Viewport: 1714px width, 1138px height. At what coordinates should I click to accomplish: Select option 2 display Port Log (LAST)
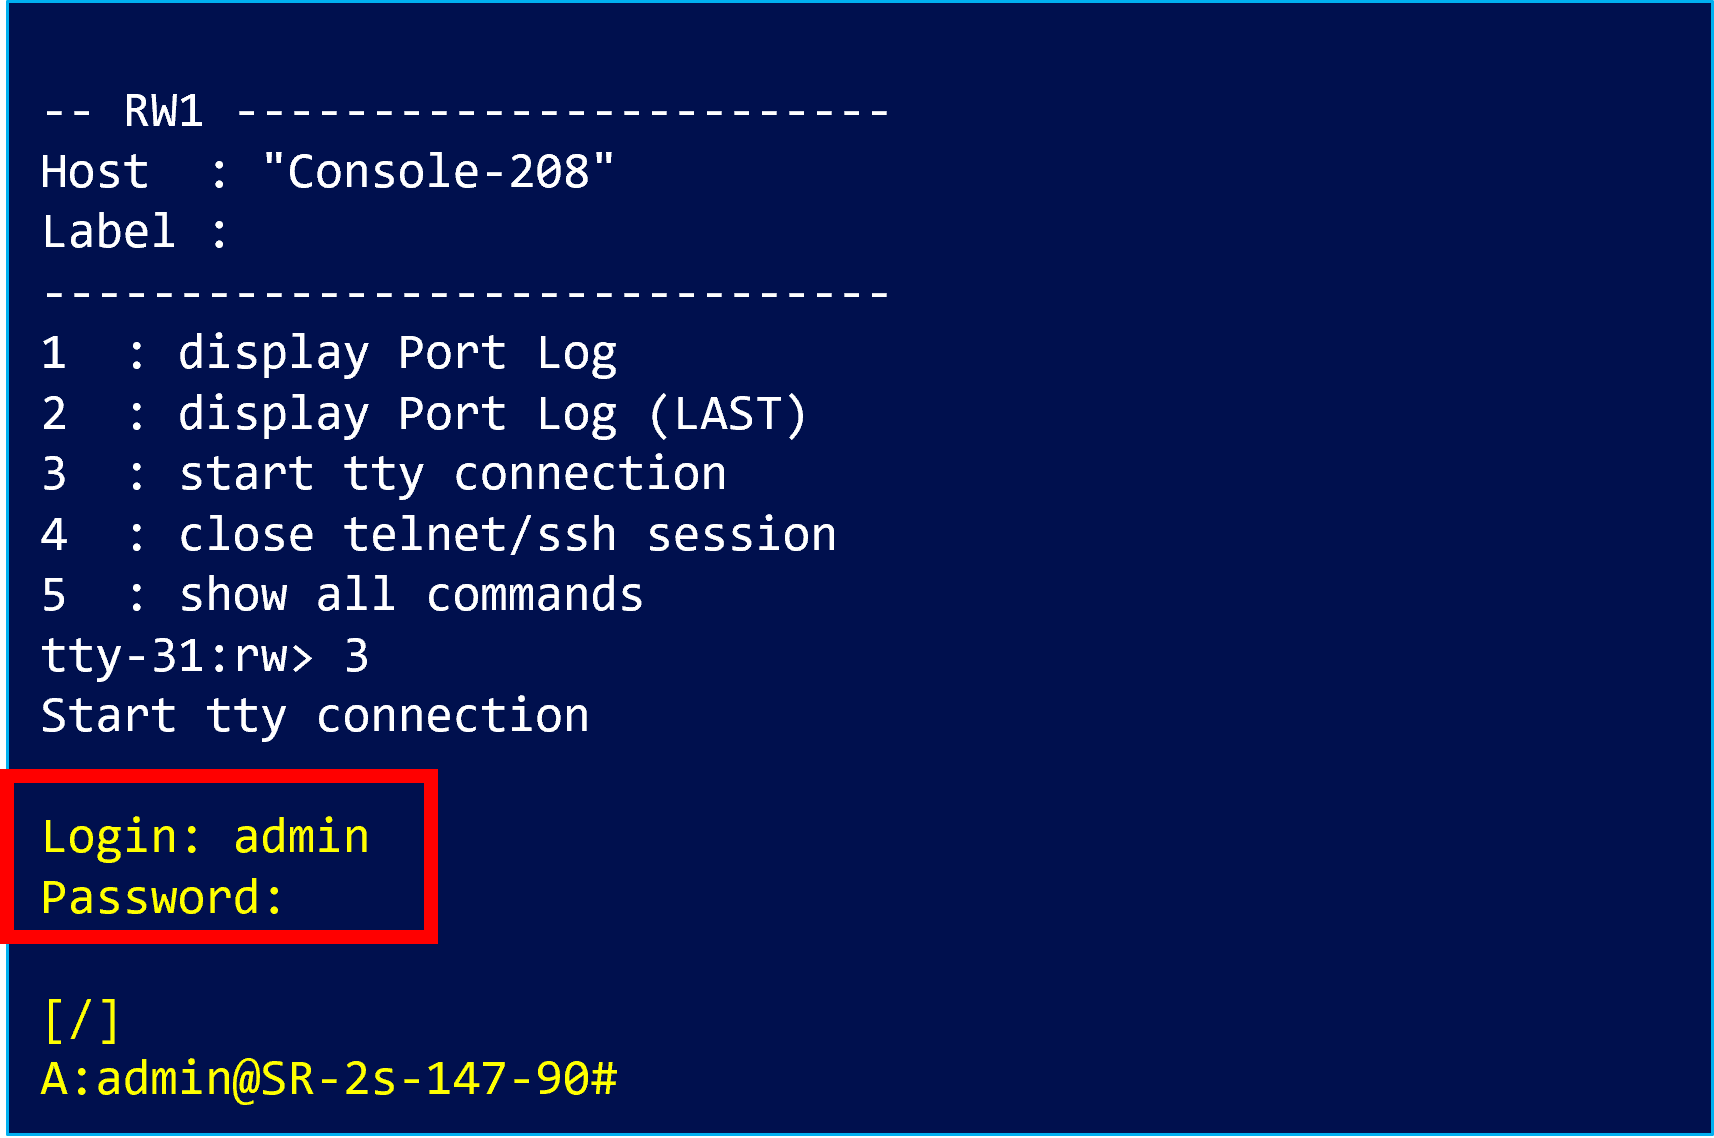490,415
